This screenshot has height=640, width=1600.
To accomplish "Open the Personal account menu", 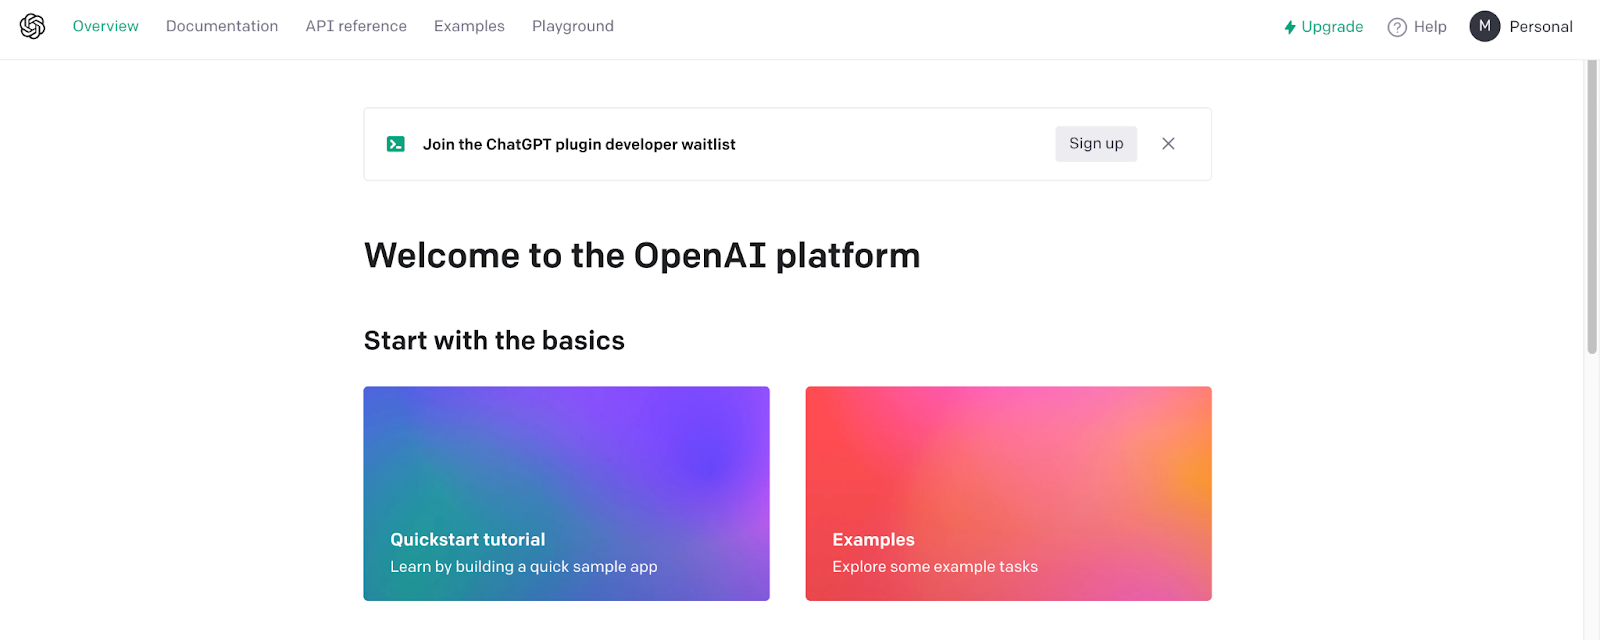I will [1521, 26].
